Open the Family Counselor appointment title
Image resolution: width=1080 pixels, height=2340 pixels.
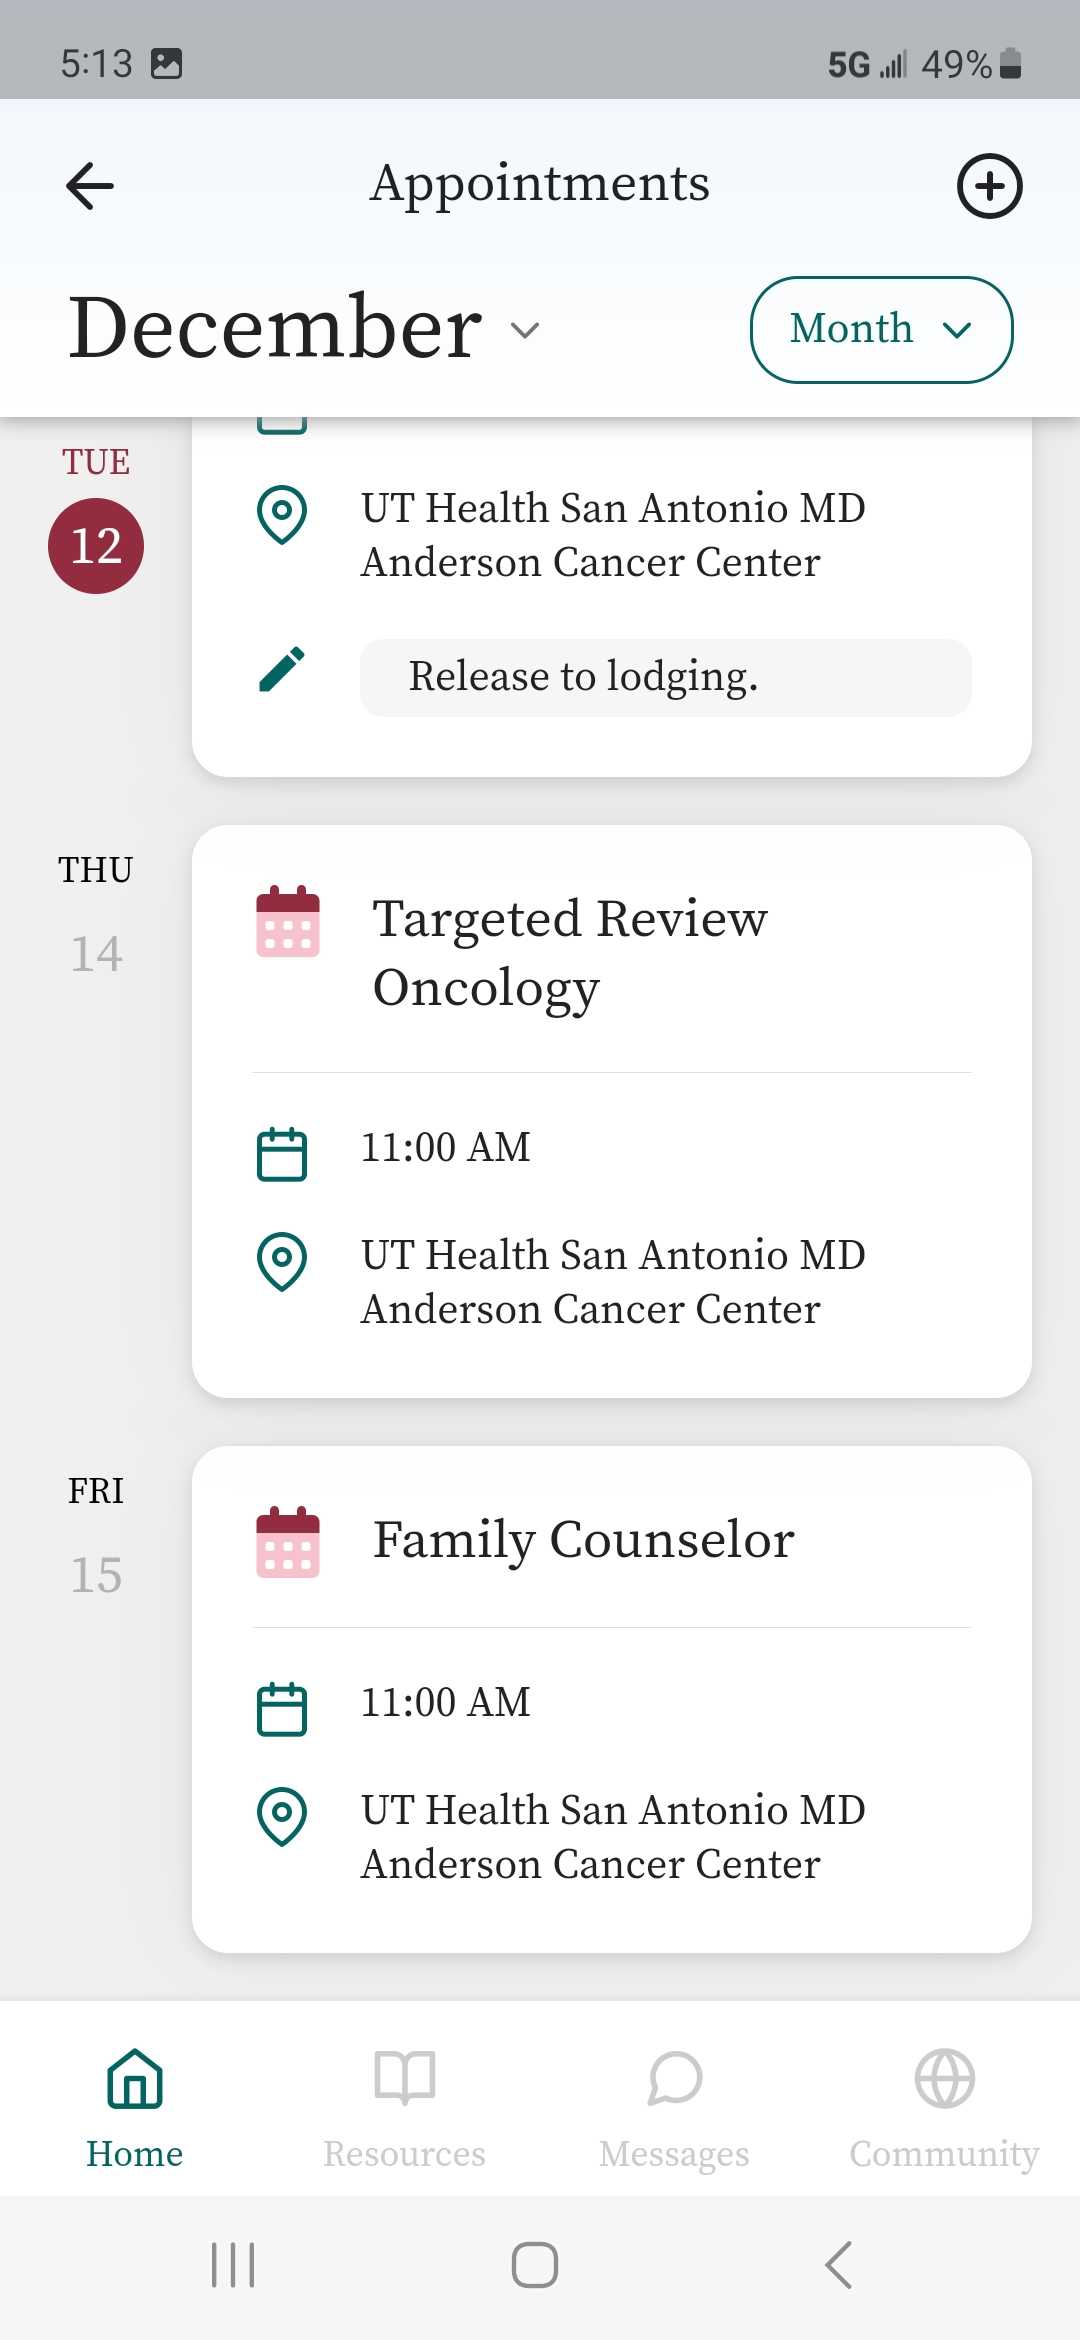click(583, 1540)
